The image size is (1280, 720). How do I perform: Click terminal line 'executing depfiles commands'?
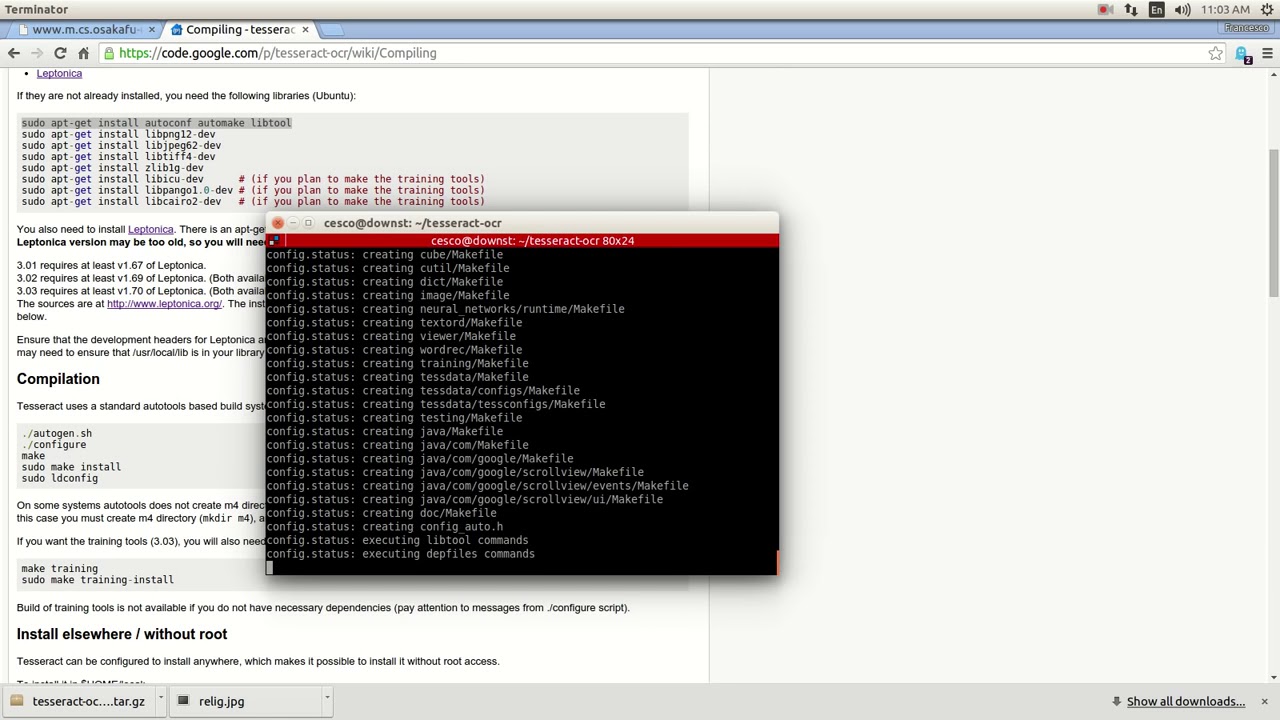[x=401, y=554]
